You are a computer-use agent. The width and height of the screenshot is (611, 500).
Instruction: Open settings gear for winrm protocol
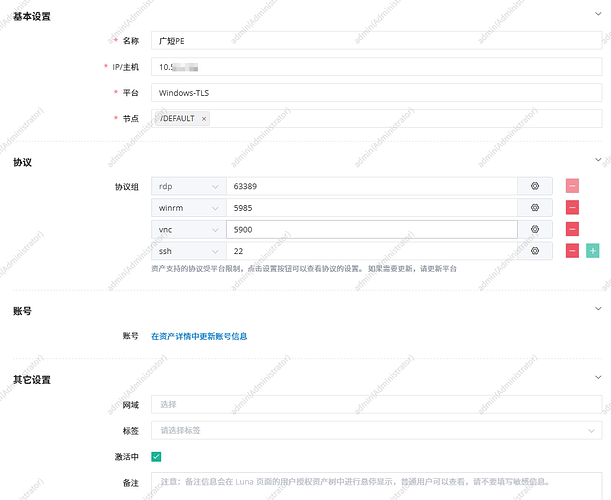click(x=534, y=207)
